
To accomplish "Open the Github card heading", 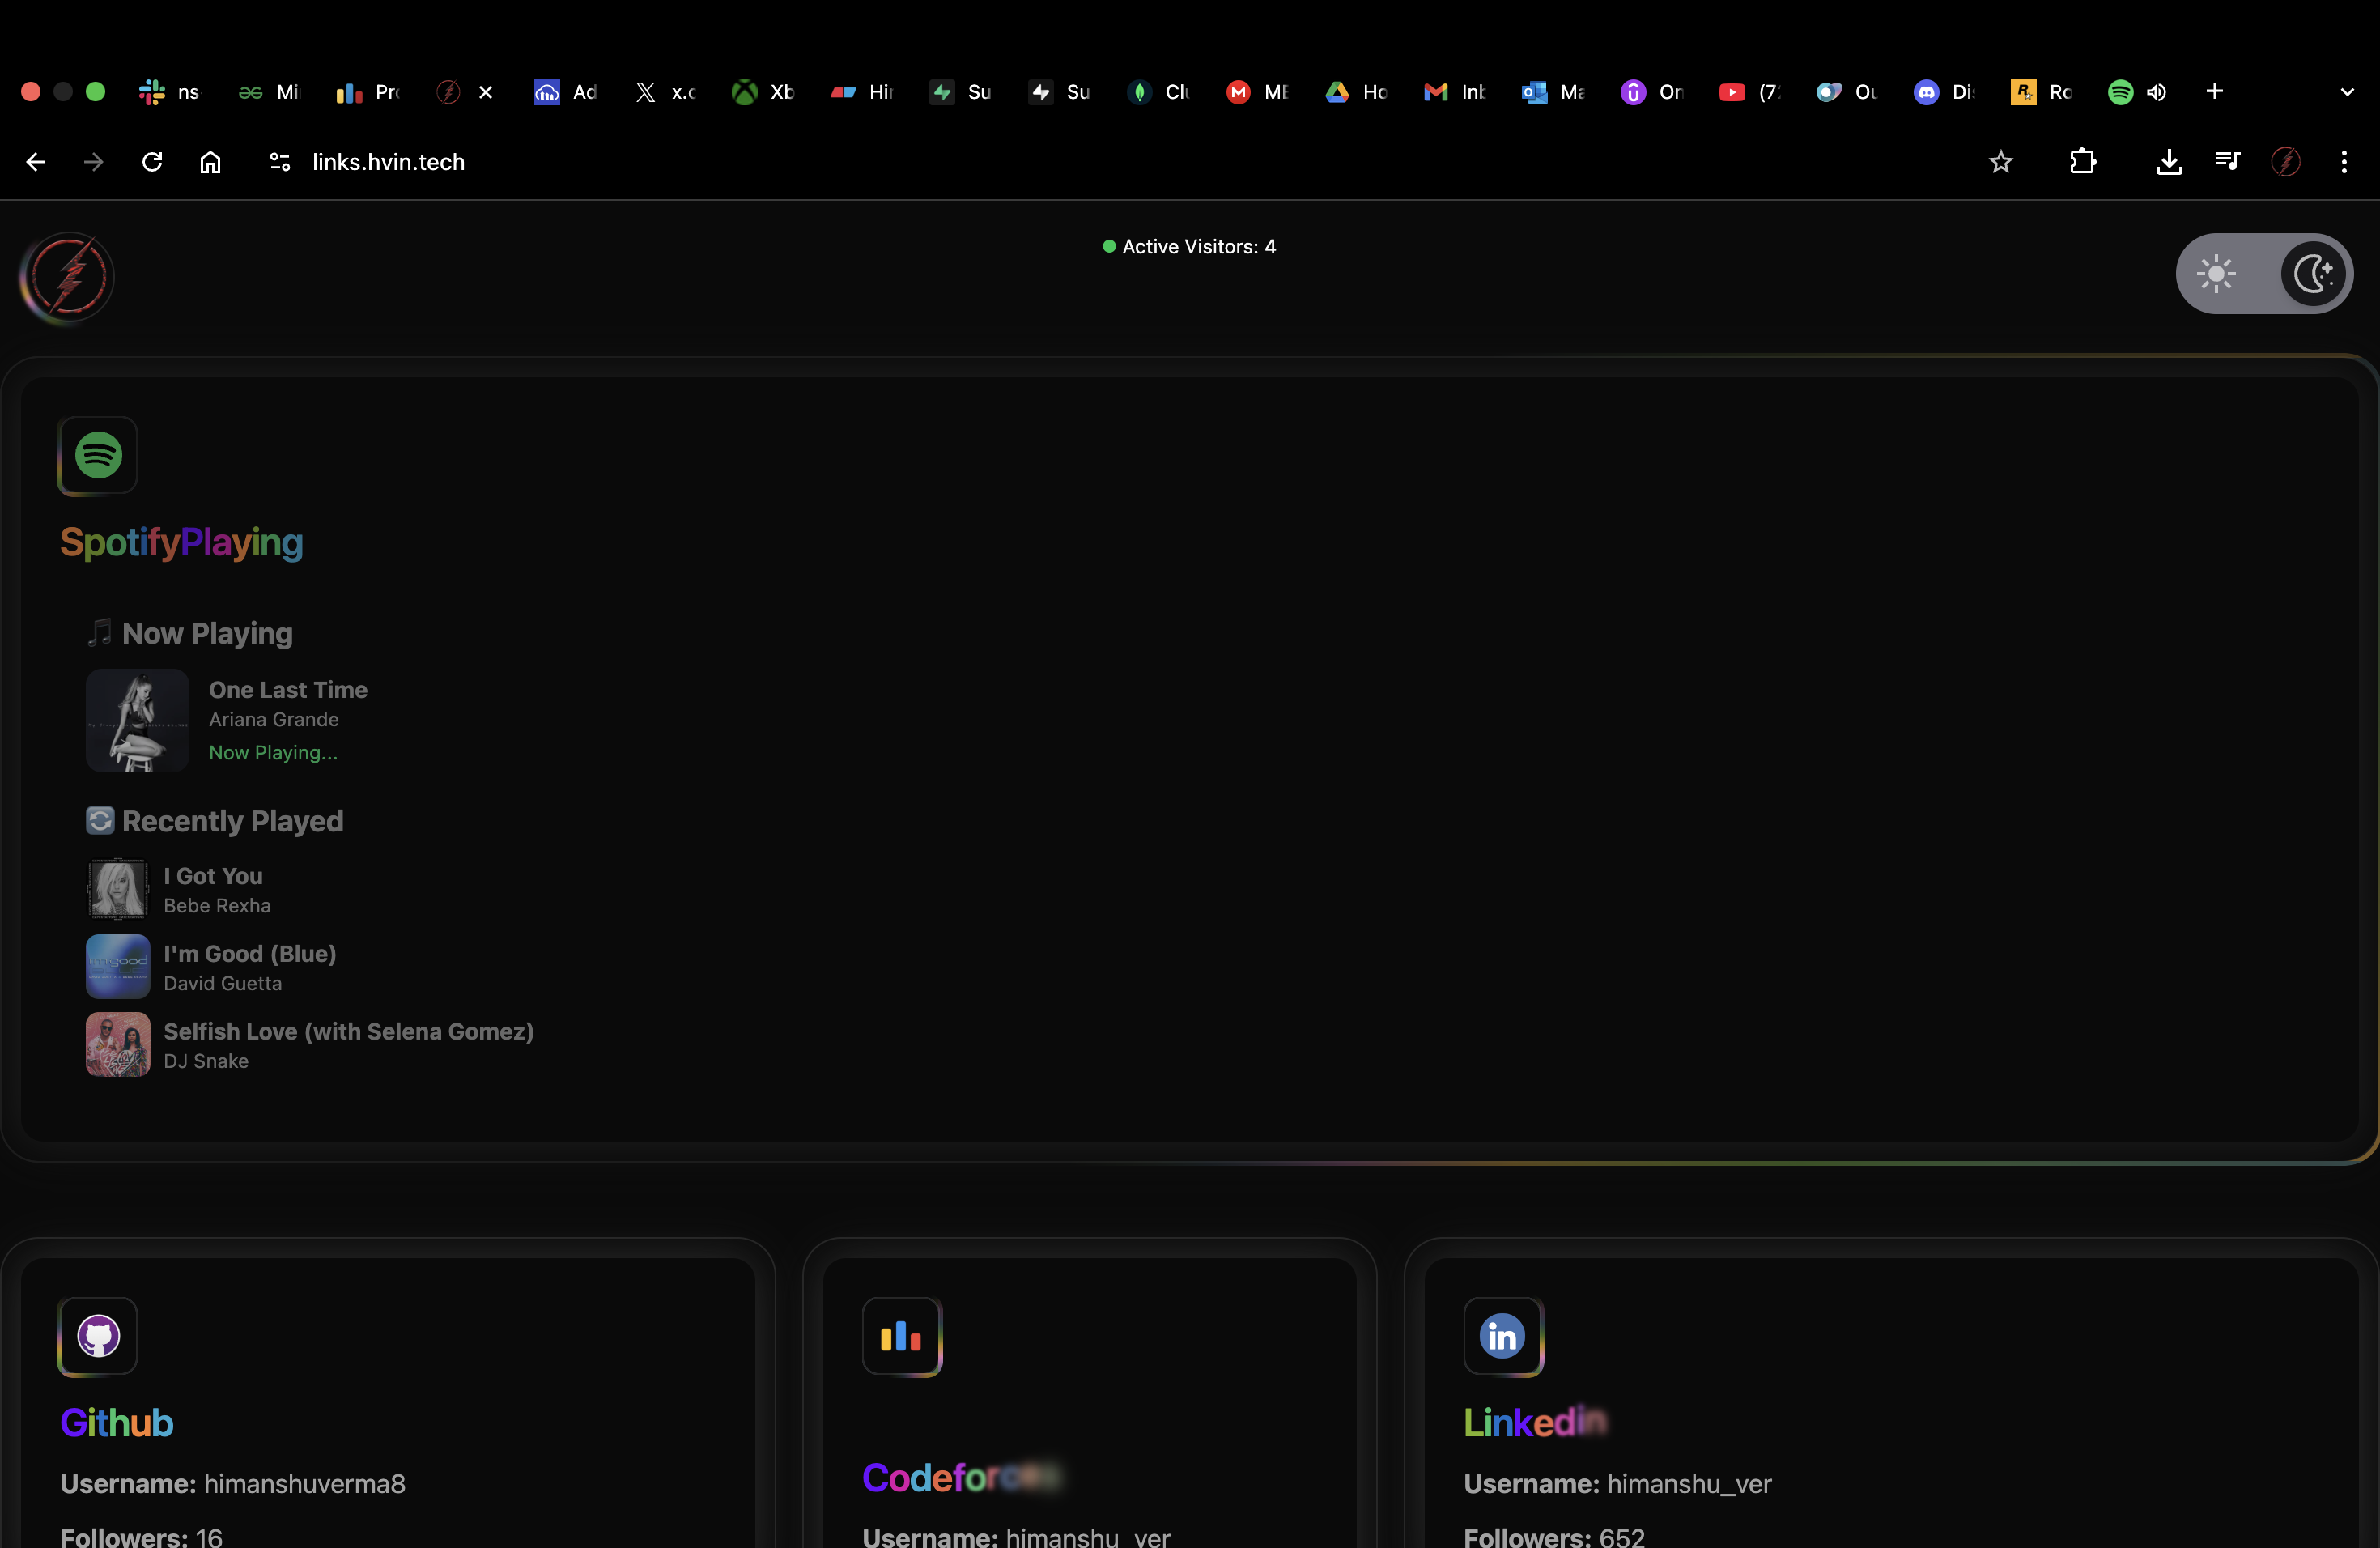I will [x=117, y=1423].
